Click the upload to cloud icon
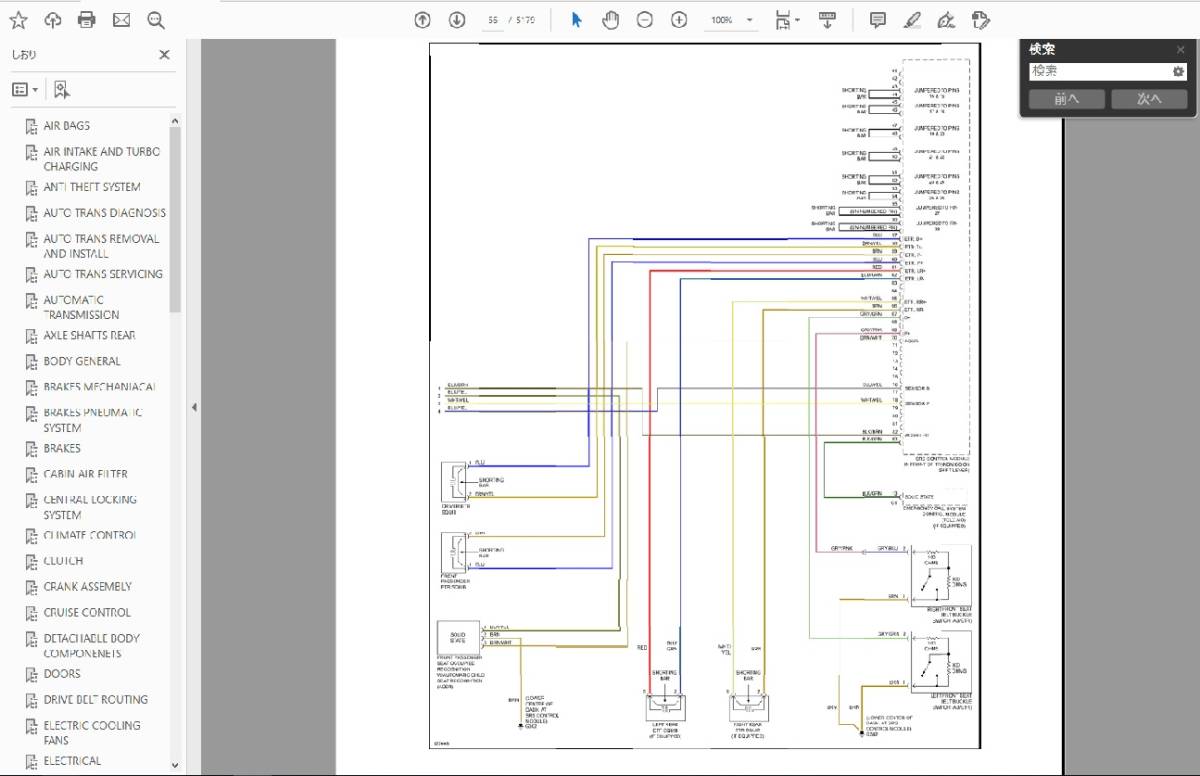1200x776 pixels. coord(53,19)
